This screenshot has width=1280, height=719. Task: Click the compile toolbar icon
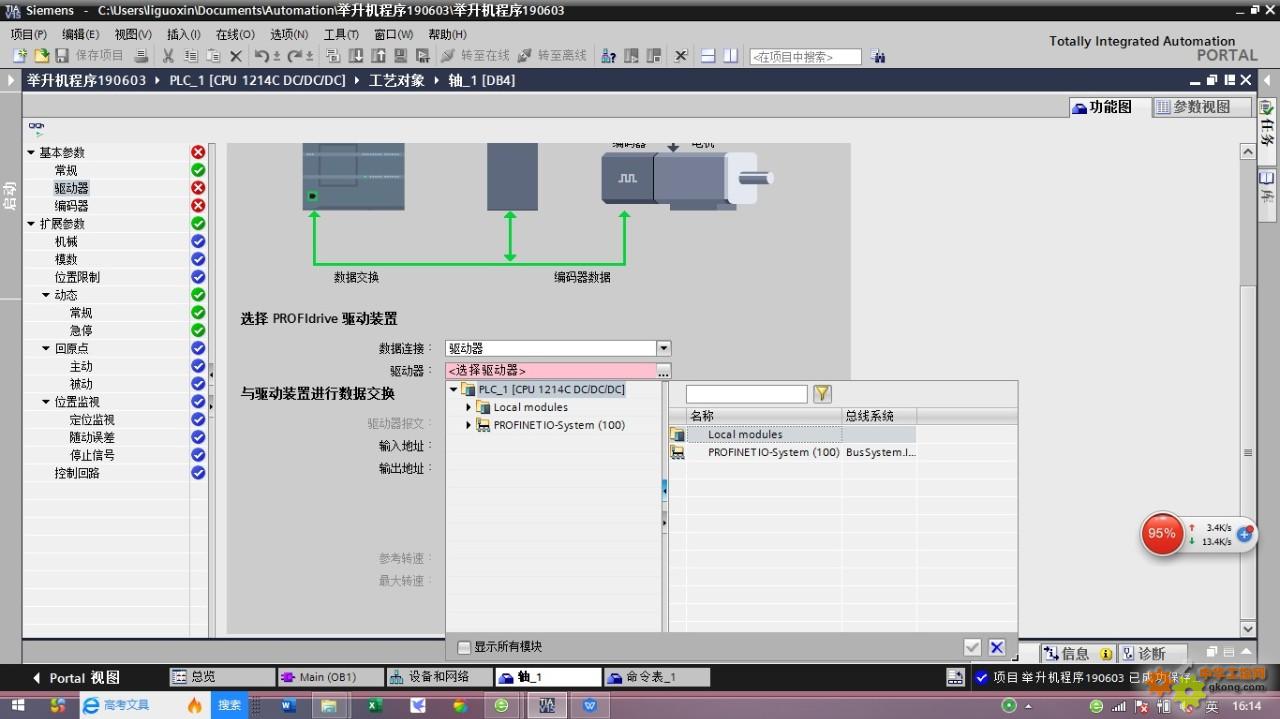click(334, 56)
